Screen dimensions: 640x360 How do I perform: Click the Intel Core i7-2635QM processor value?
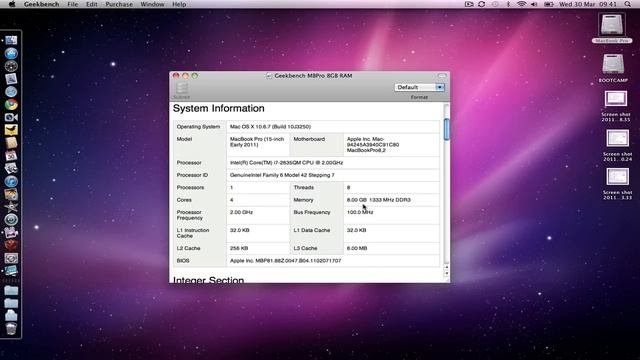pyautogui.click(x=286, y=162)
